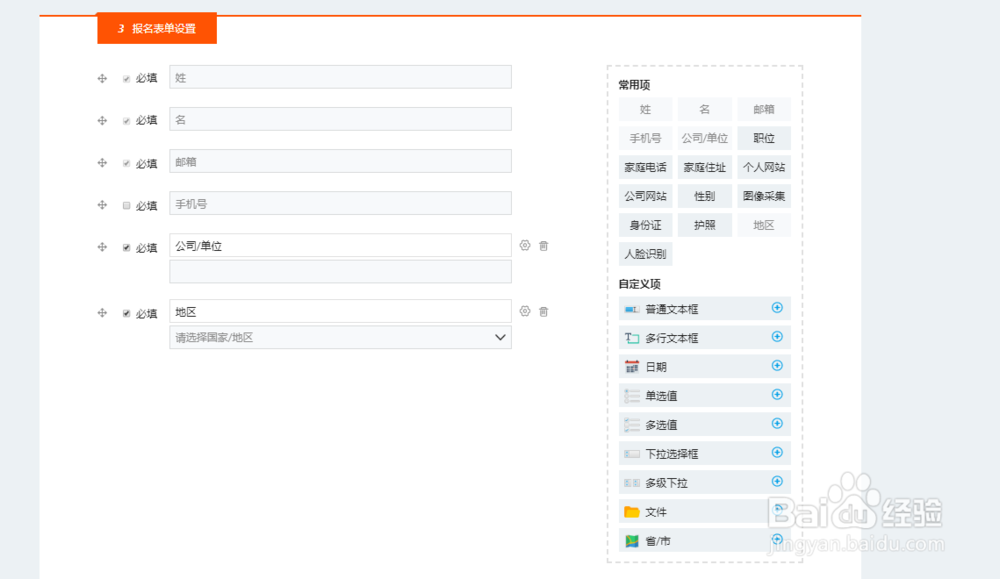Add 家庭住址 common field

(x=704, y=167)
